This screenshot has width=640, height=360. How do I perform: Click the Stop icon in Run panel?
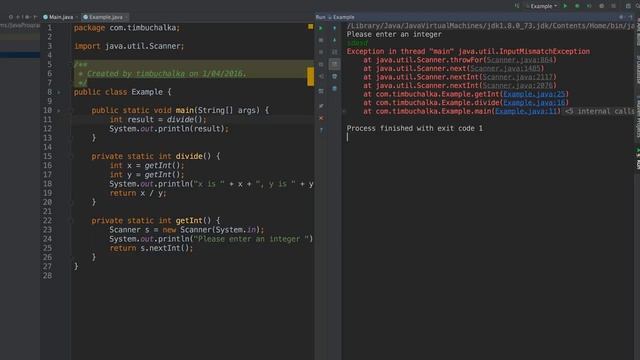click(321, 40)
